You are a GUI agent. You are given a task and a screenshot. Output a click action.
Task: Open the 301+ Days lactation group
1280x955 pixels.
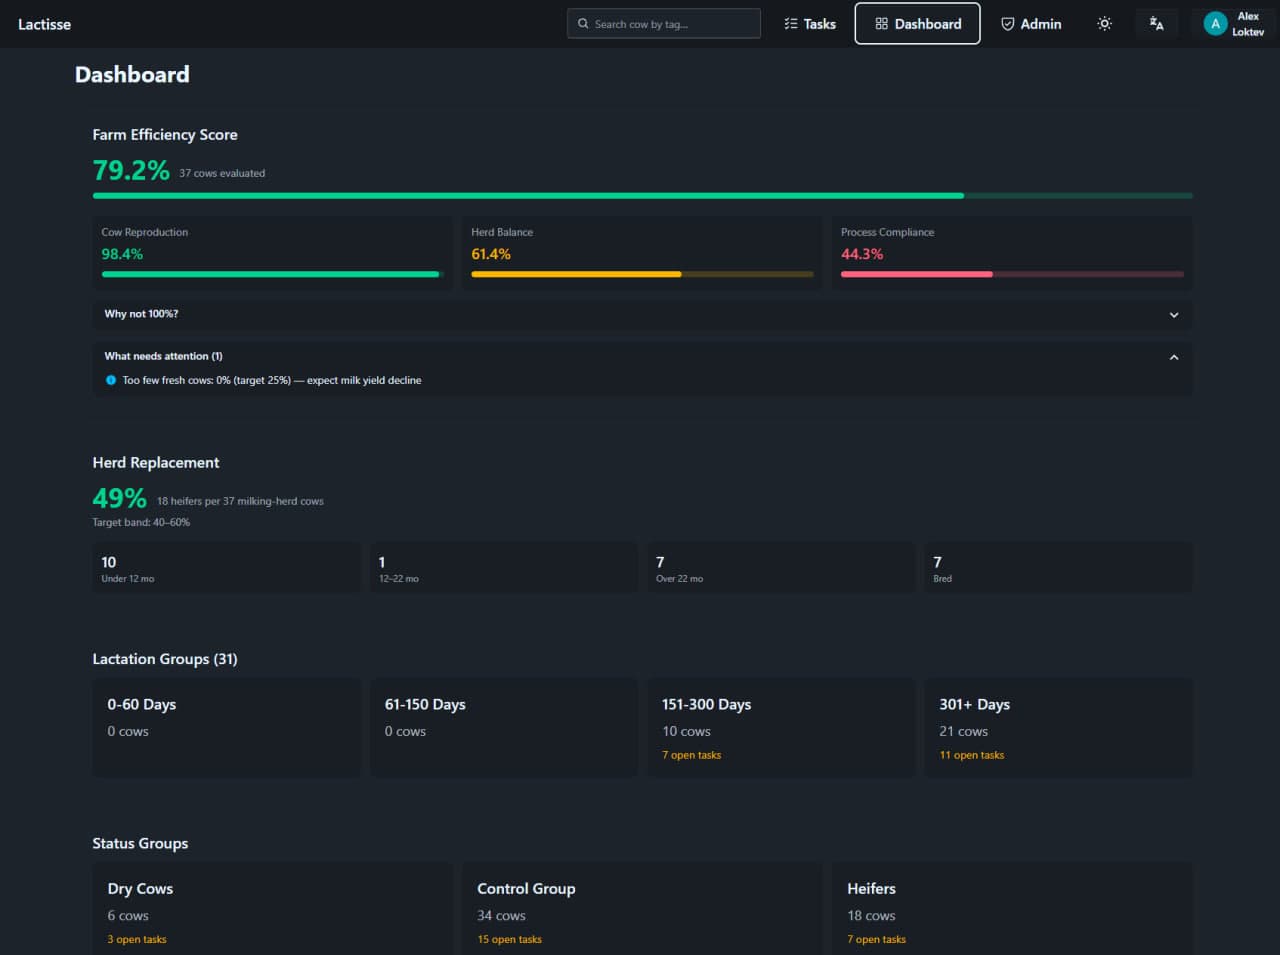1058,728
